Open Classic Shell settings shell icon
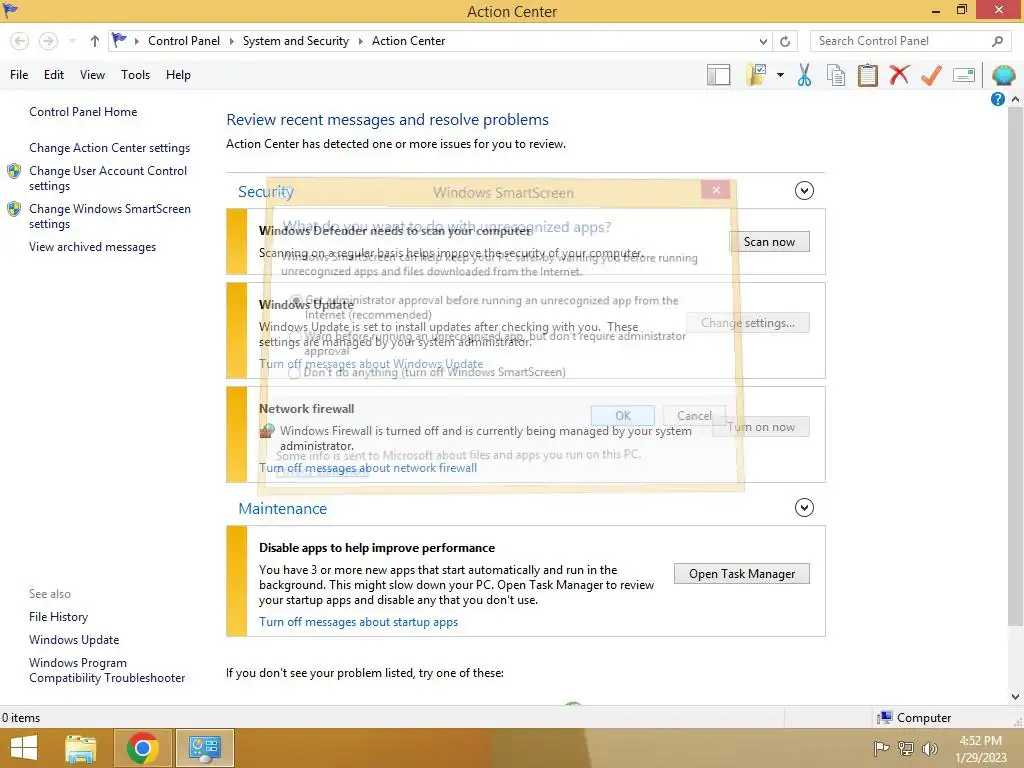Image resolution: width=1024 pixels, height=768 pixels. (1003, 75)
